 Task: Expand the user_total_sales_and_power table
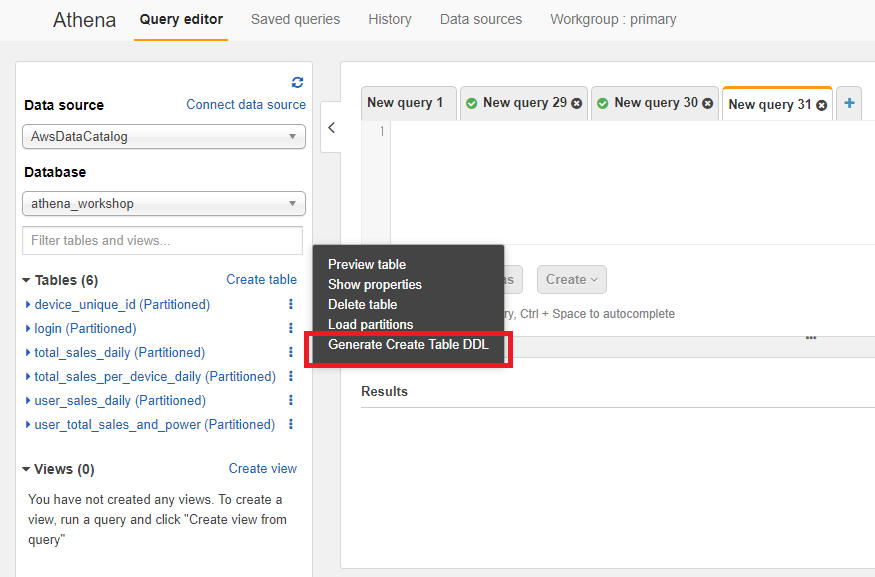pos(28,425)
